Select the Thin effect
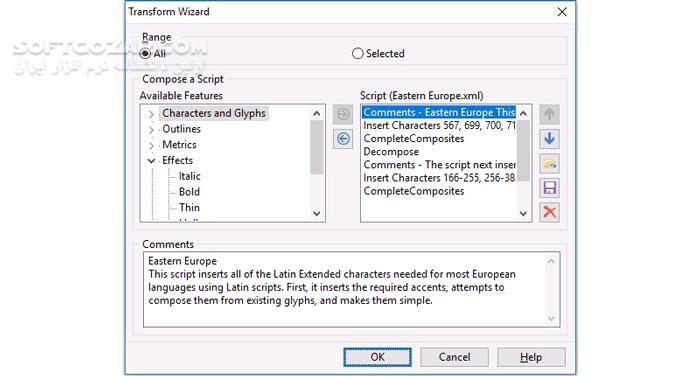The width and height of the screenshot is (700, 376). click(x=189, y=208)
